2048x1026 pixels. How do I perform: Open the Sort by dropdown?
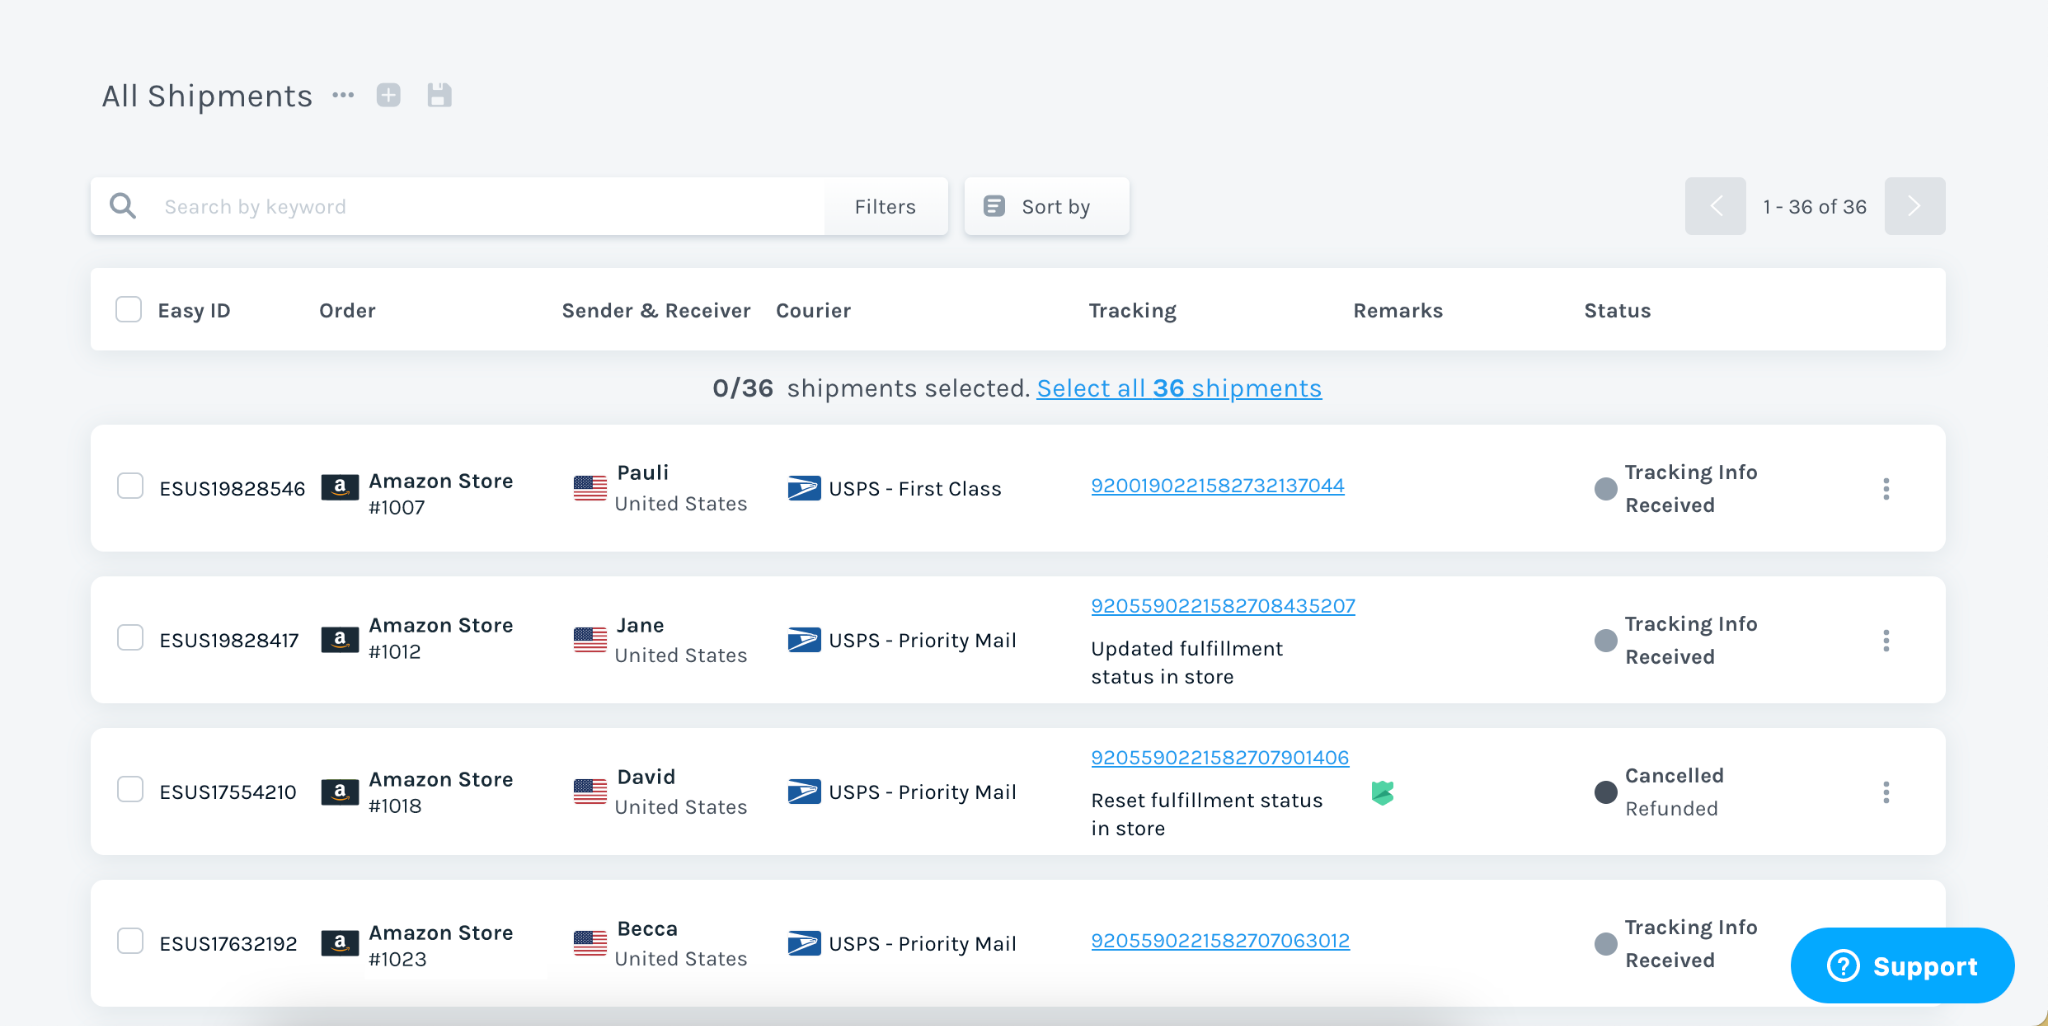click(1046, 206)
